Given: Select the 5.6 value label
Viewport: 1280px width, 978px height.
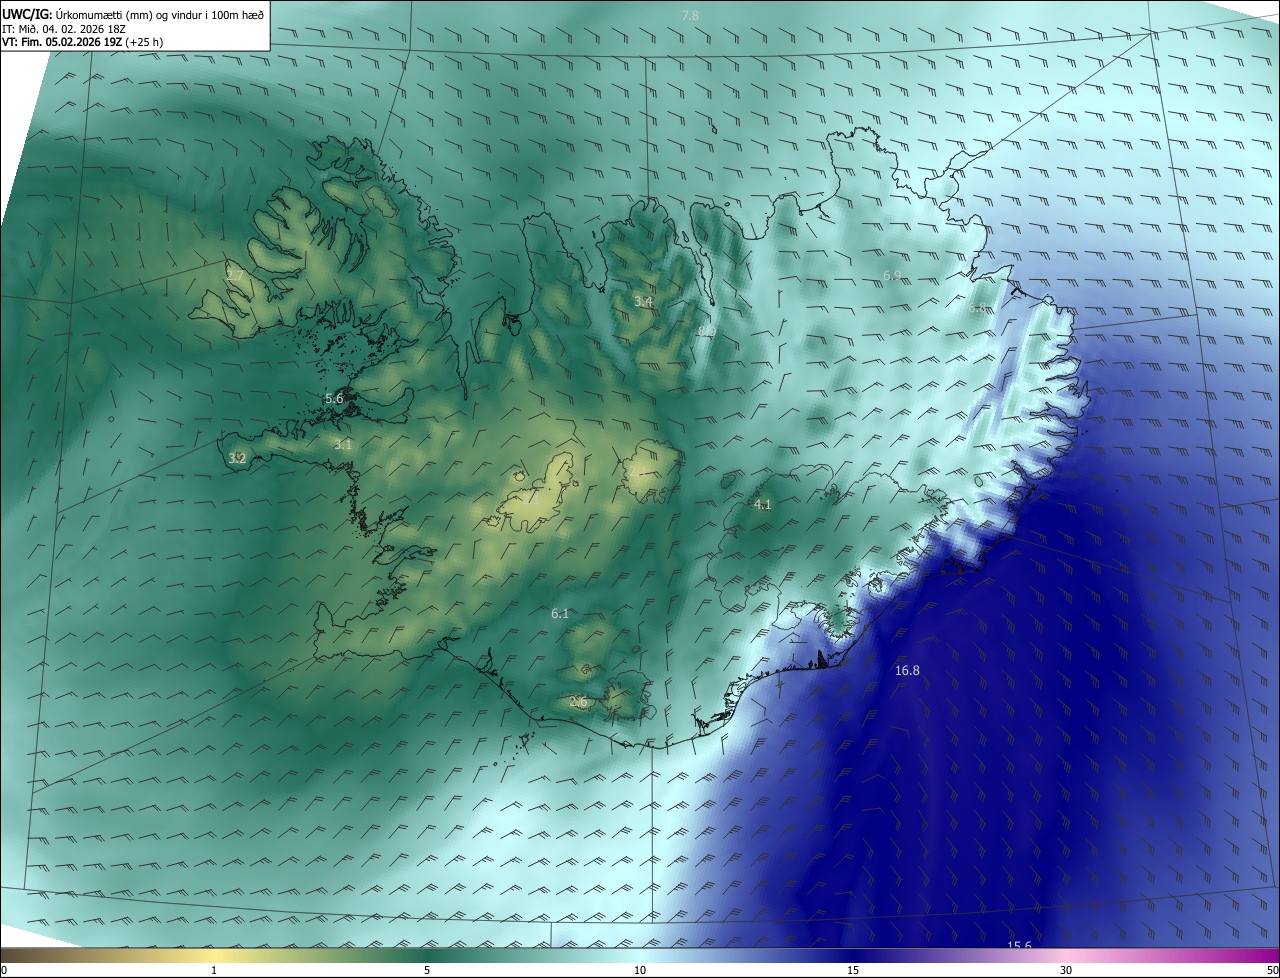Looking at the screenshot, I should point(334,398).
